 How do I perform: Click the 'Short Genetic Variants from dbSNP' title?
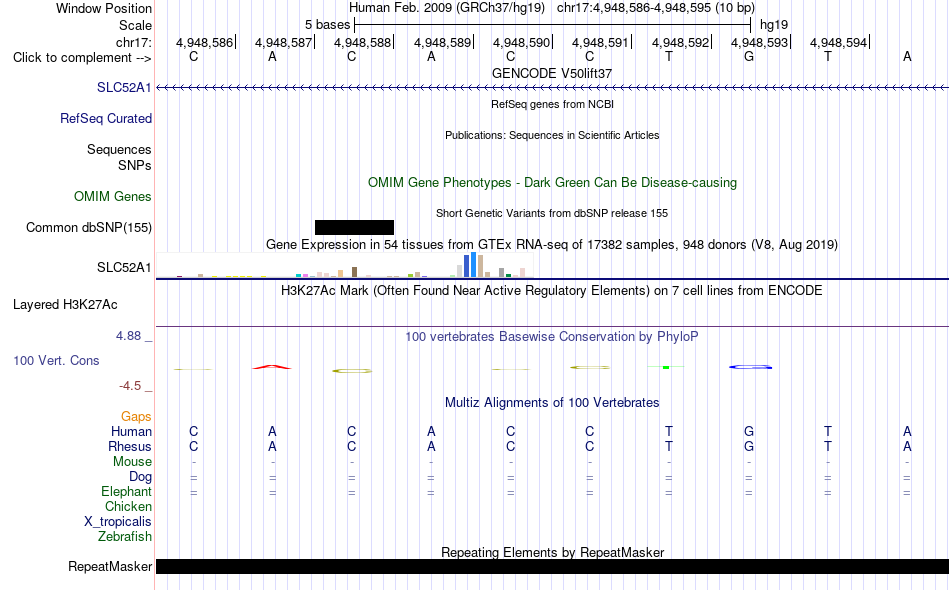pyautogui.click(x=552, y=213)
